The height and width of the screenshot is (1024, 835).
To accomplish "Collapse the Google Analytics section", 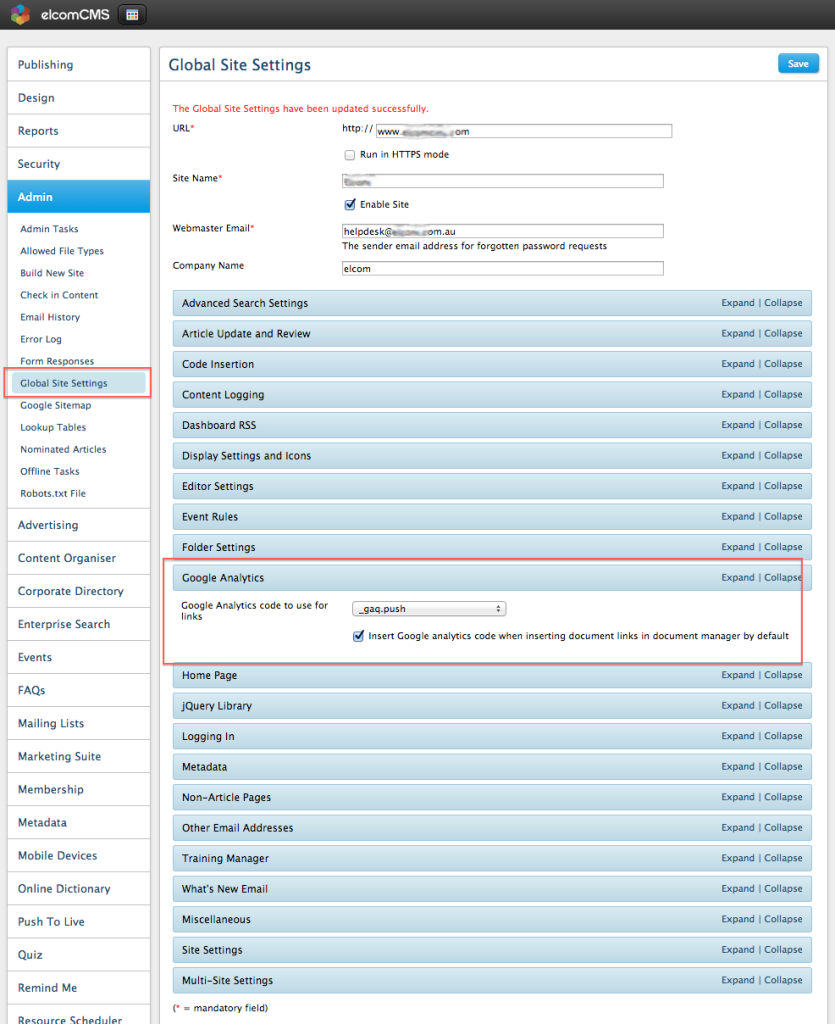I will [783, 577].
